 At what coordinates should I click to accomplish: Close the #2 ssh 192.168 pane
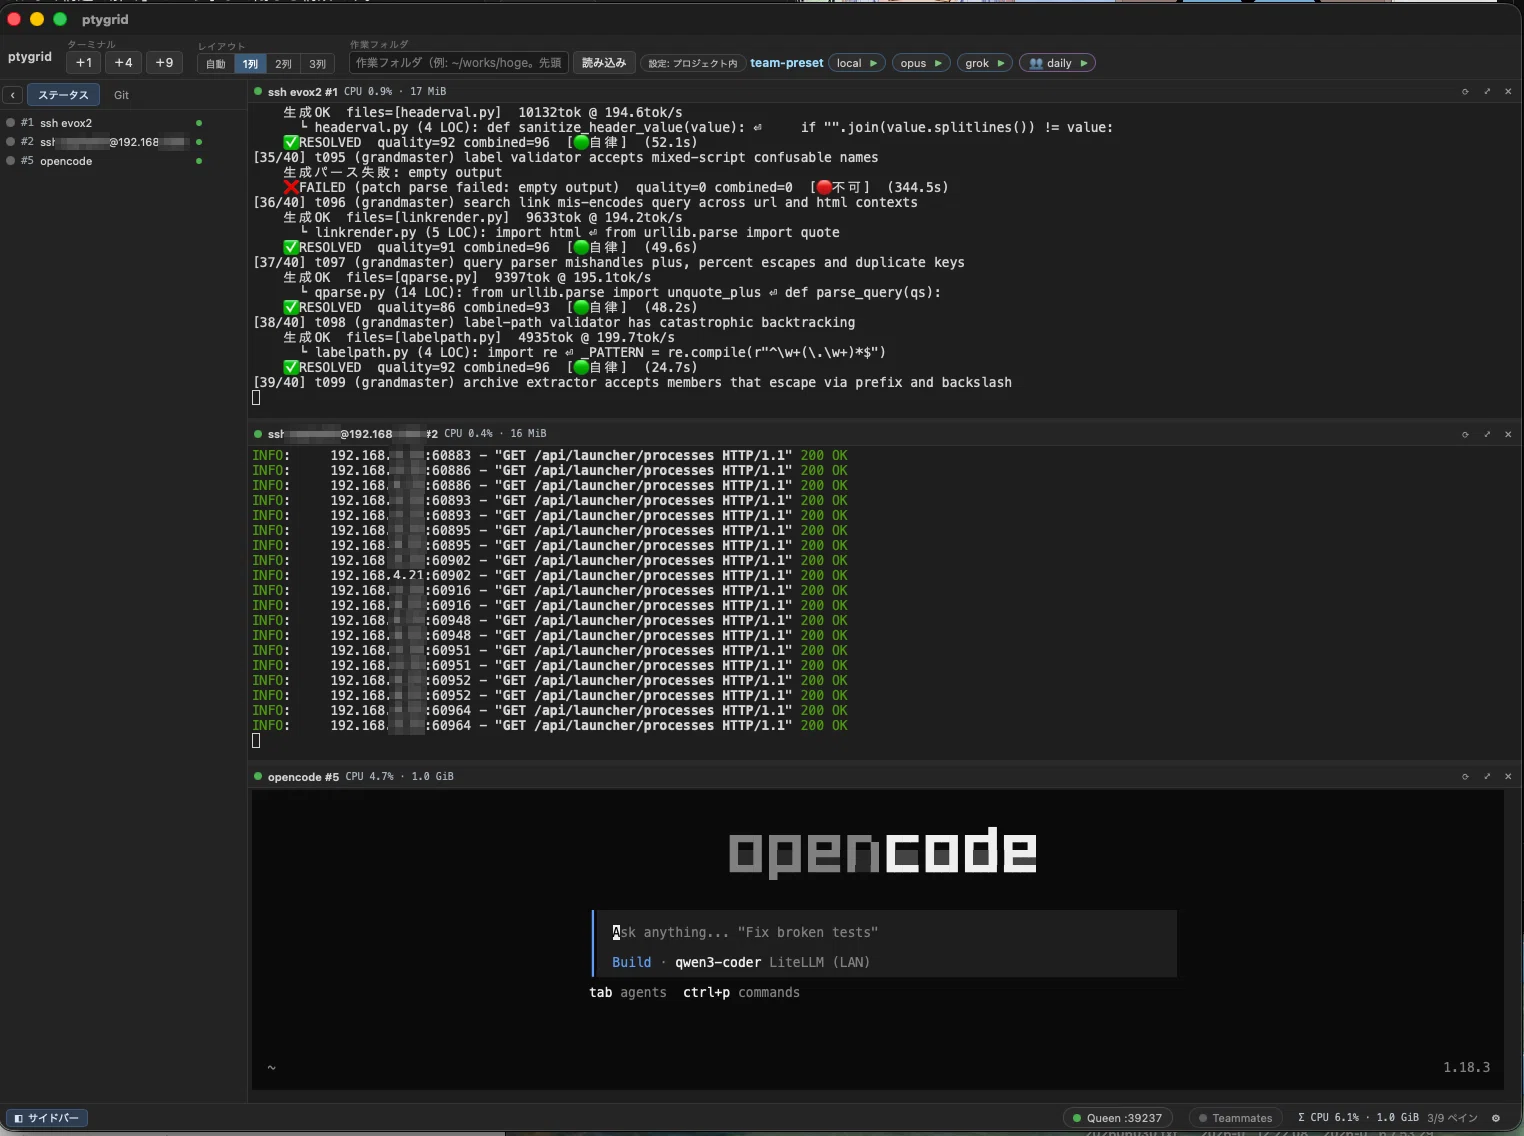[1508, 434]
